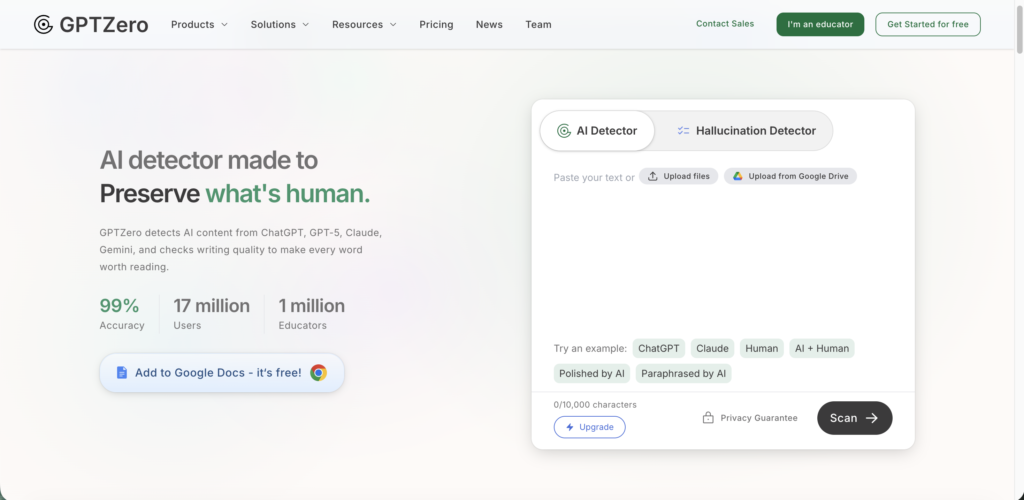The image size is (1024, 500).
Task: Switch to the Hallucination Detector tab
Action: coord(746,131)
